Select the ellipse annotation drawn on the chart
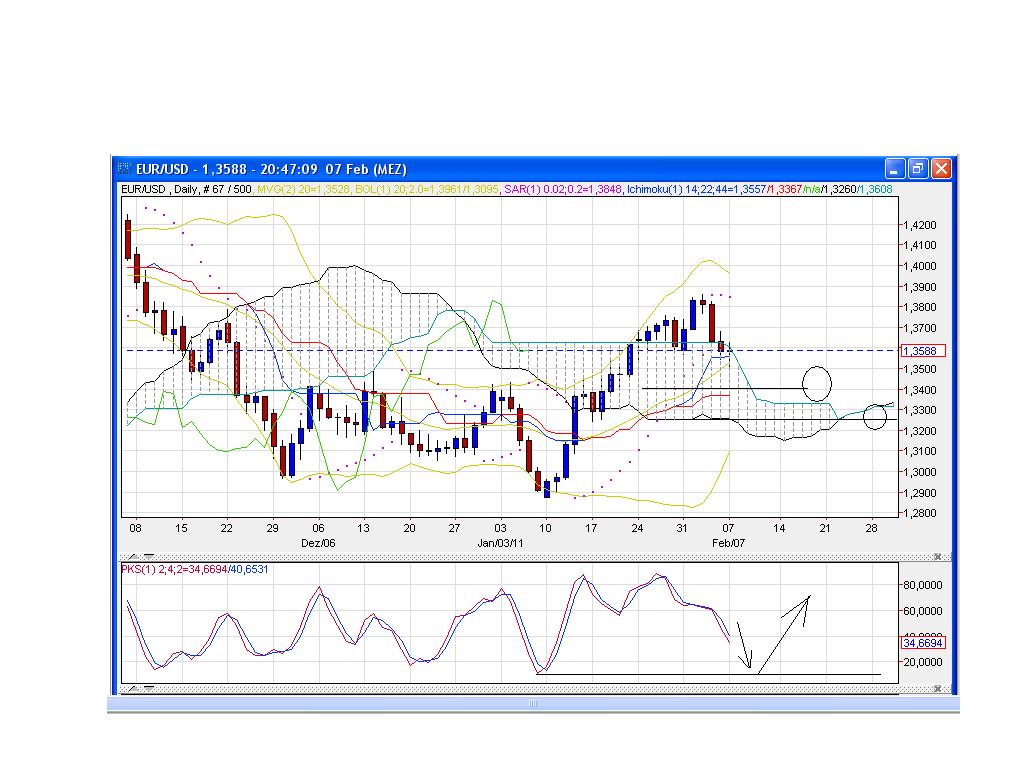The width and height of the screenshot is (1024, 768). pos(817,382)
